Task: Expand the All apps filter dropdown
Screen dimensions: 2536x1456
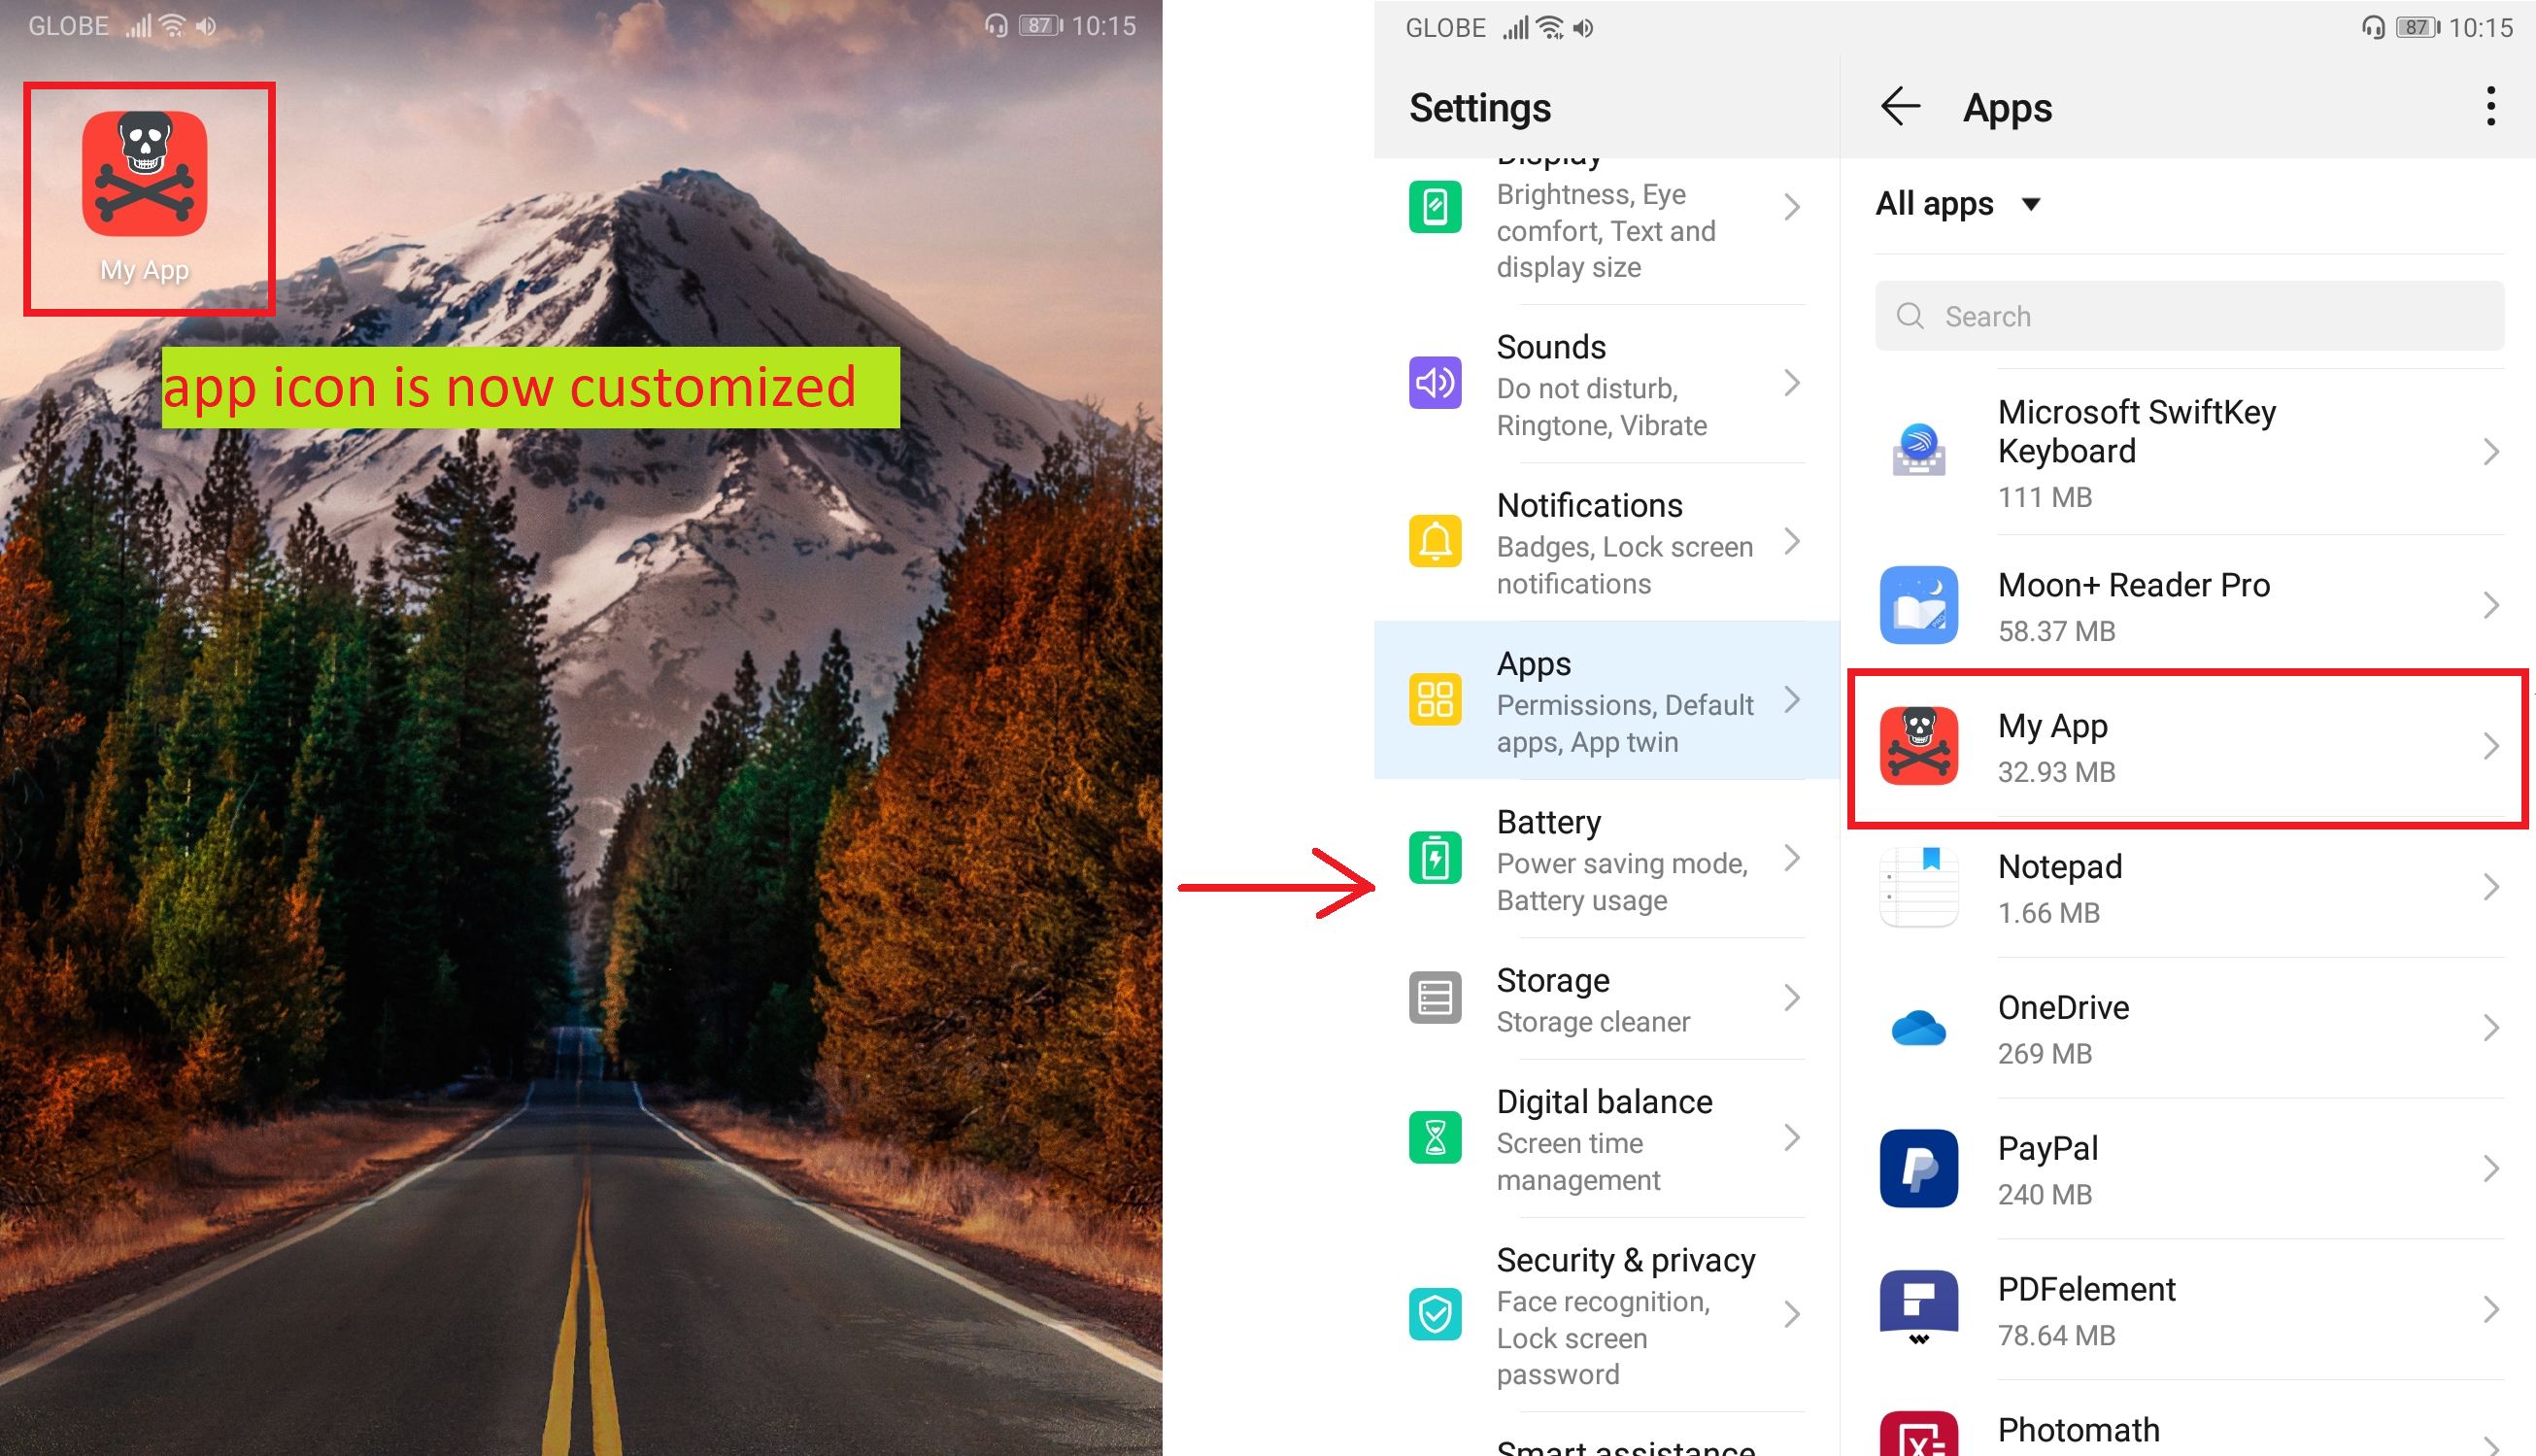Action: pyautogui.click(x=1957, y=204)
